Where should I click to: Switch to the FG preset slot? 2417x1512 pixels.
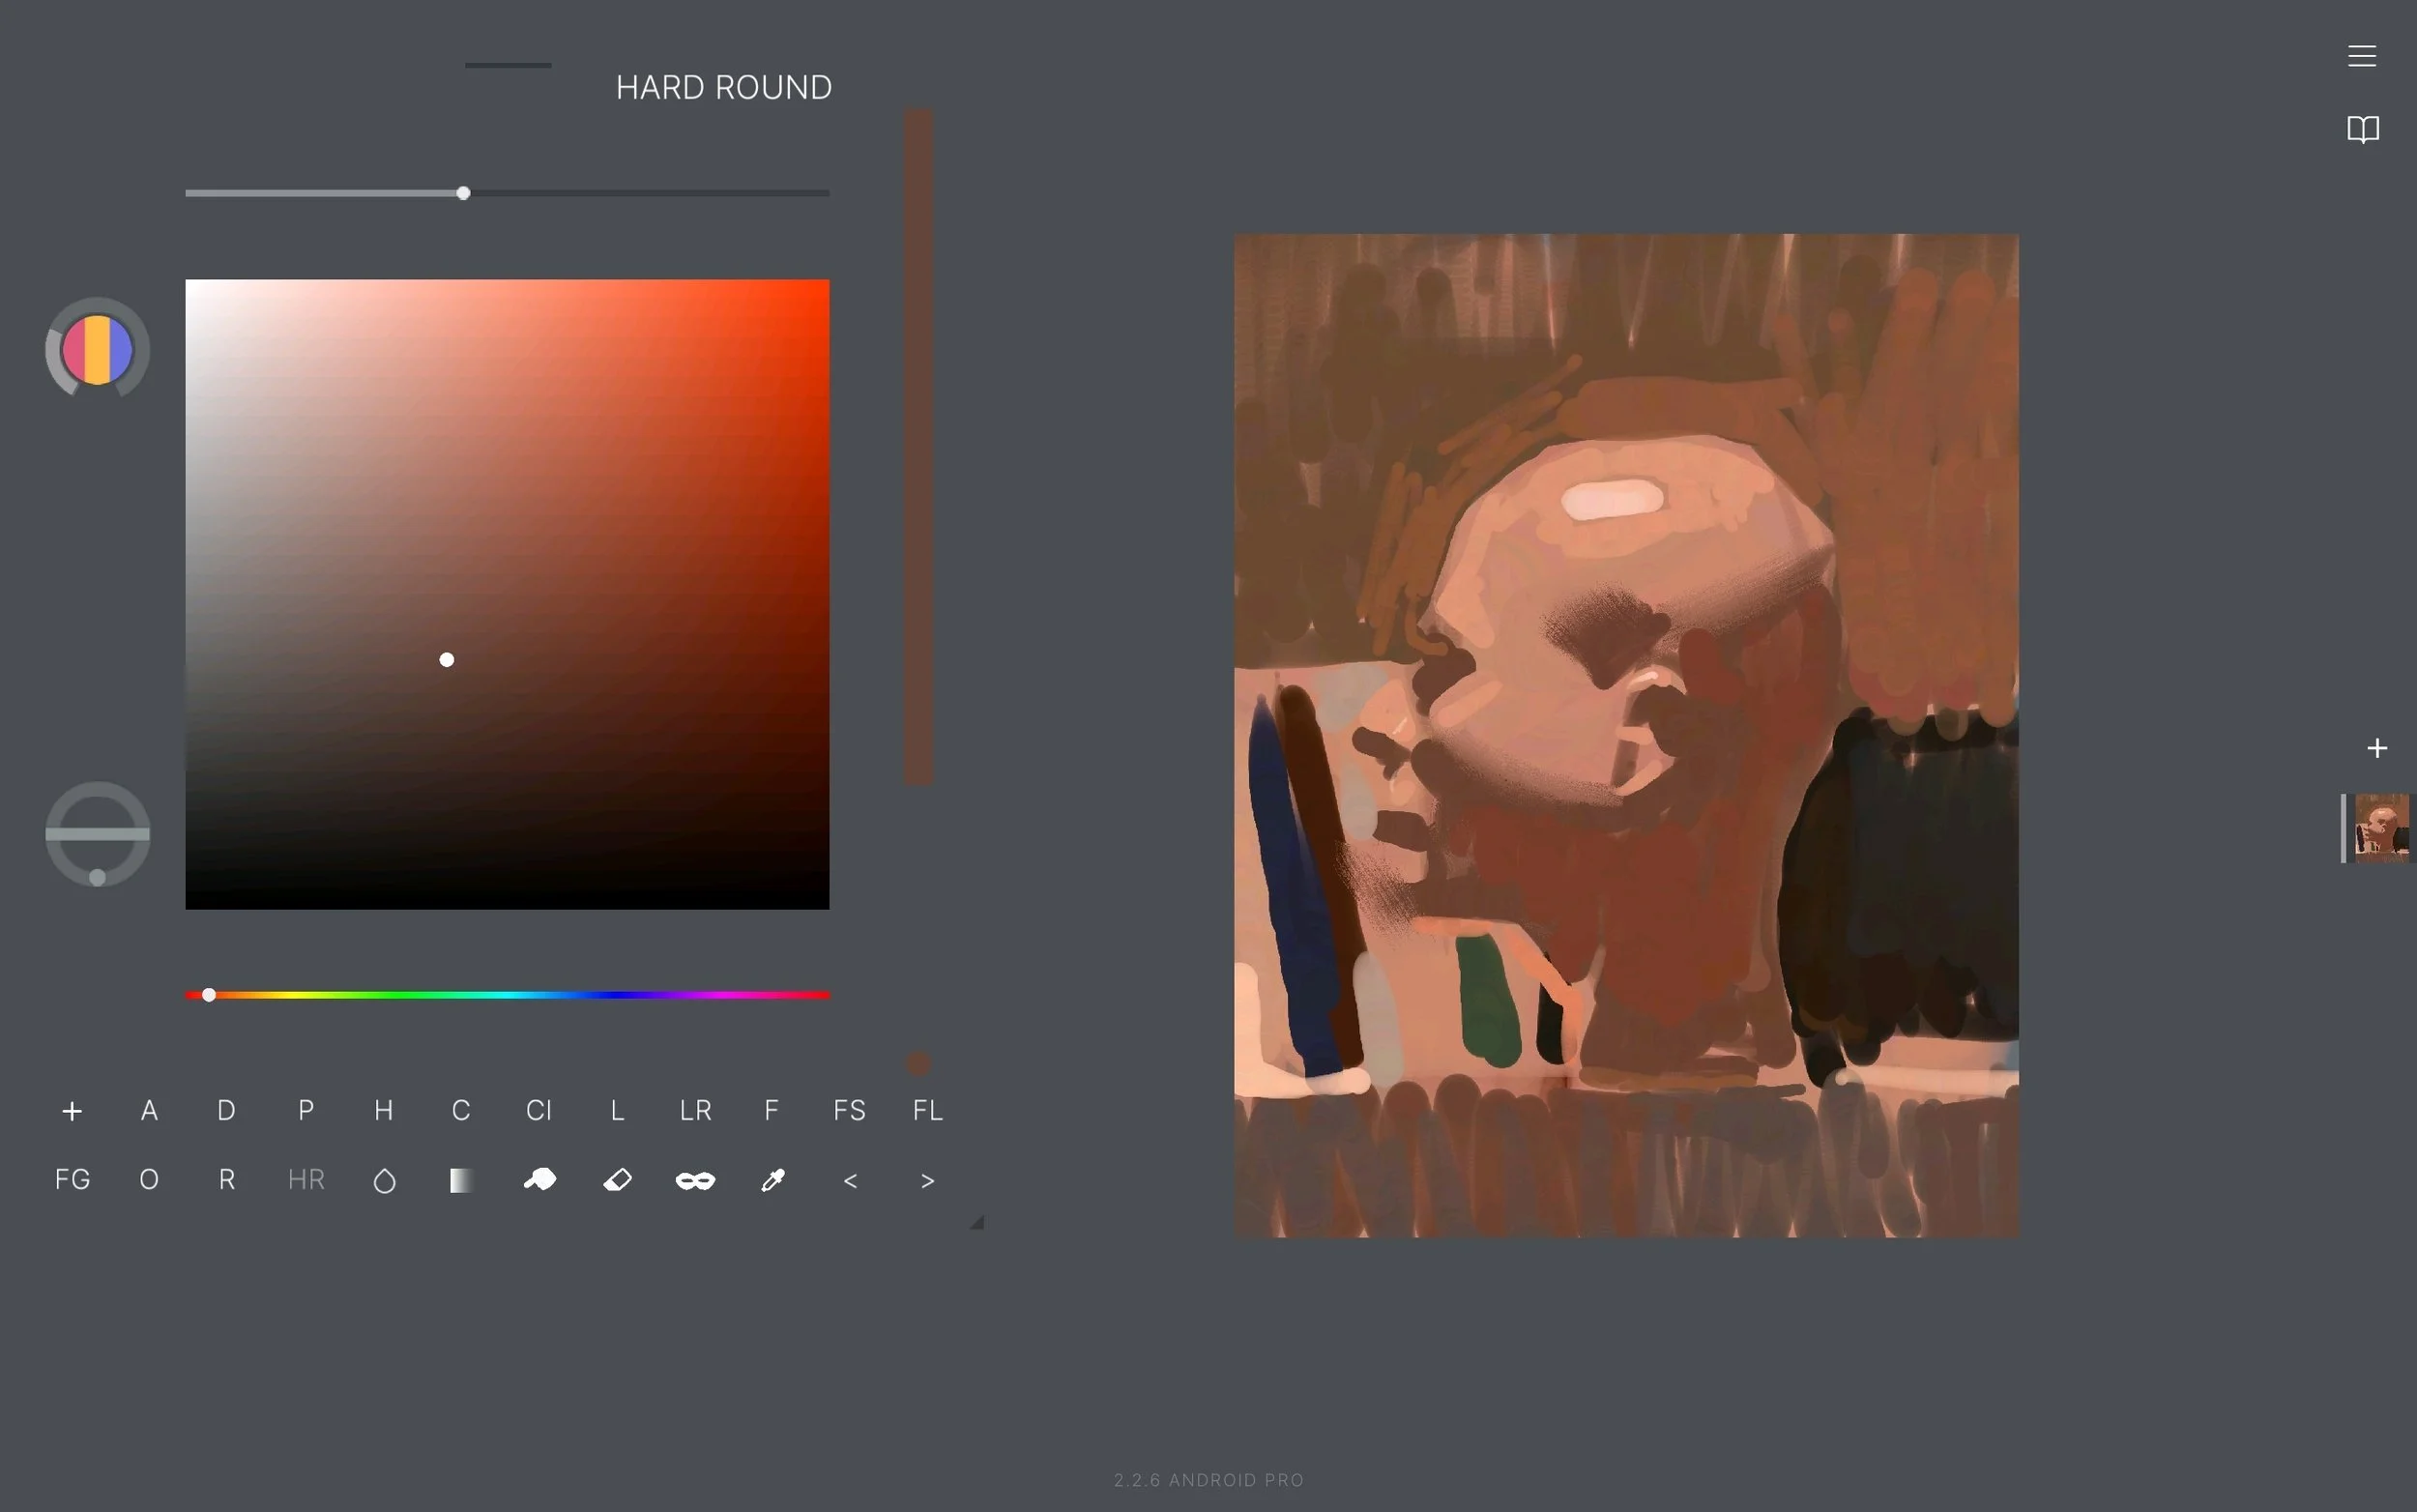[71, 1179]
